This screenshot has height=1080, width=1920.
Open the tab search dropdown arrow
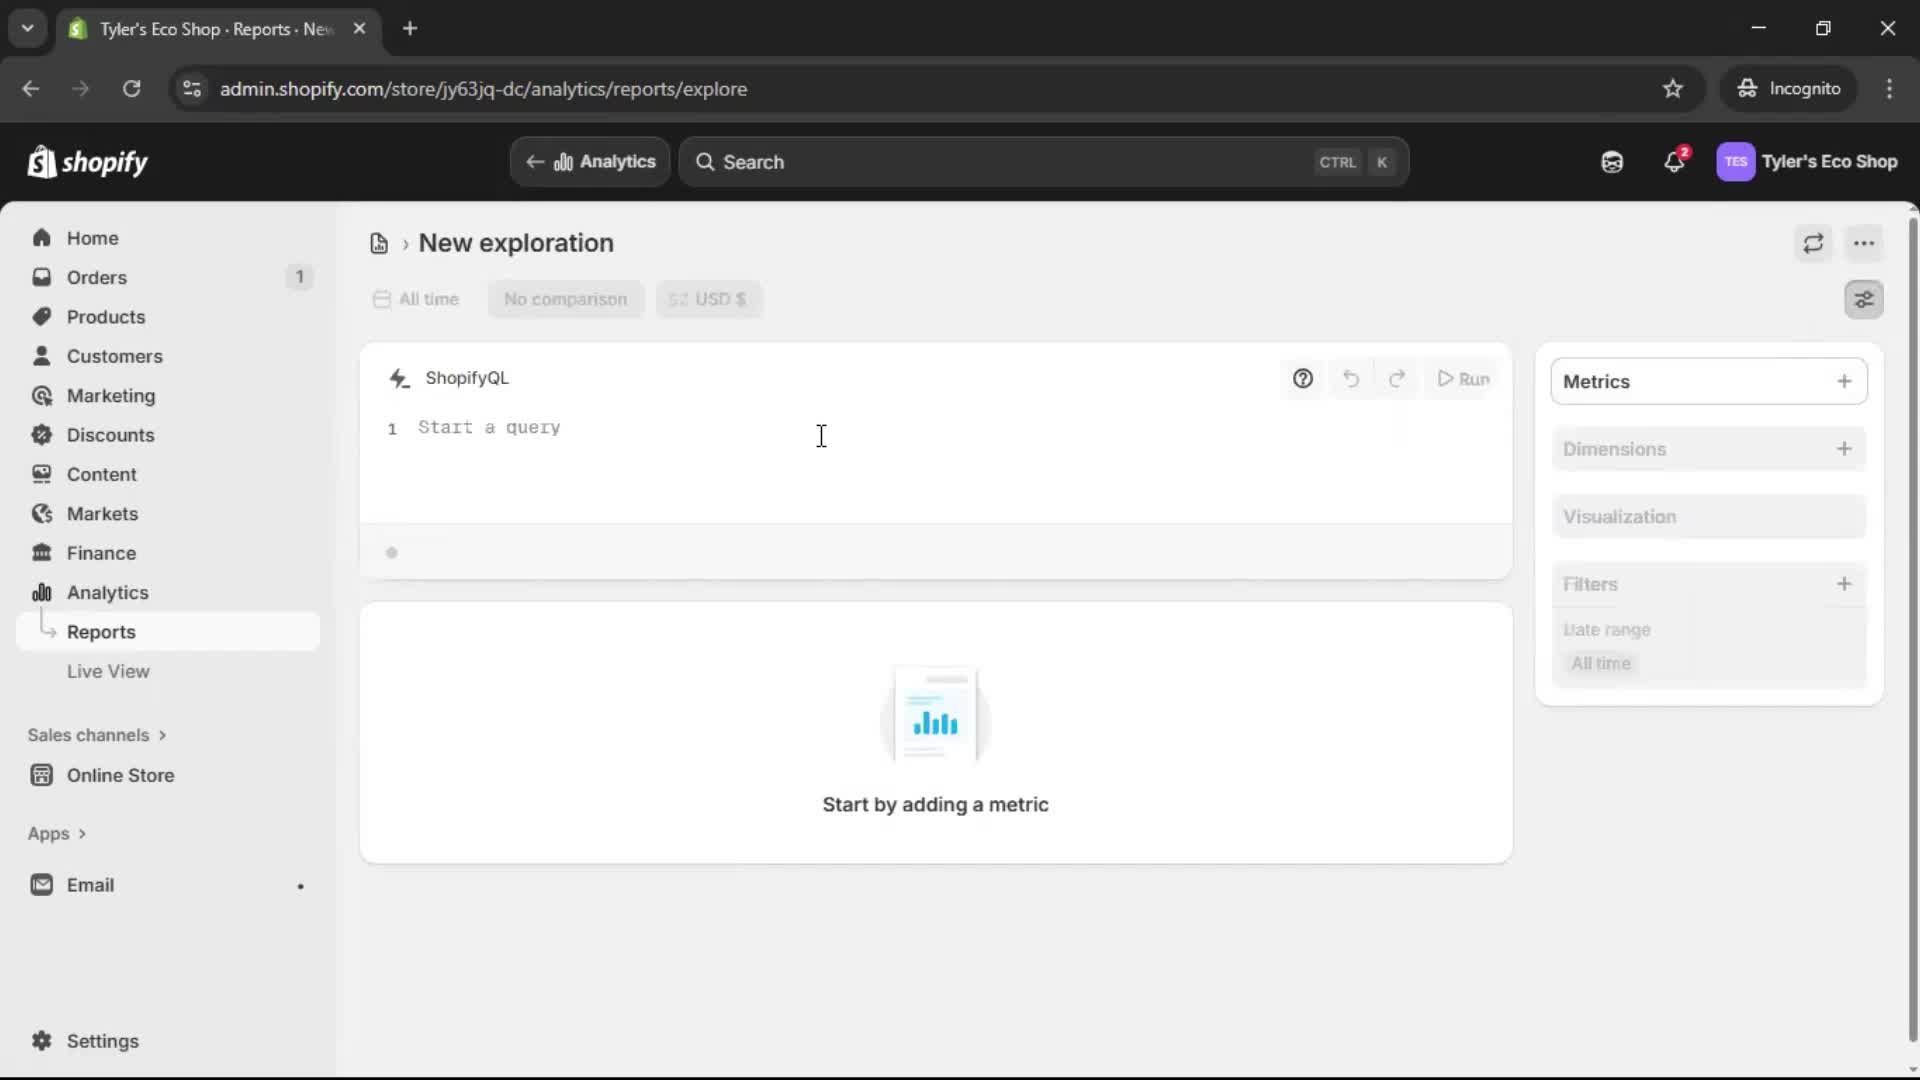coord(27,28)
